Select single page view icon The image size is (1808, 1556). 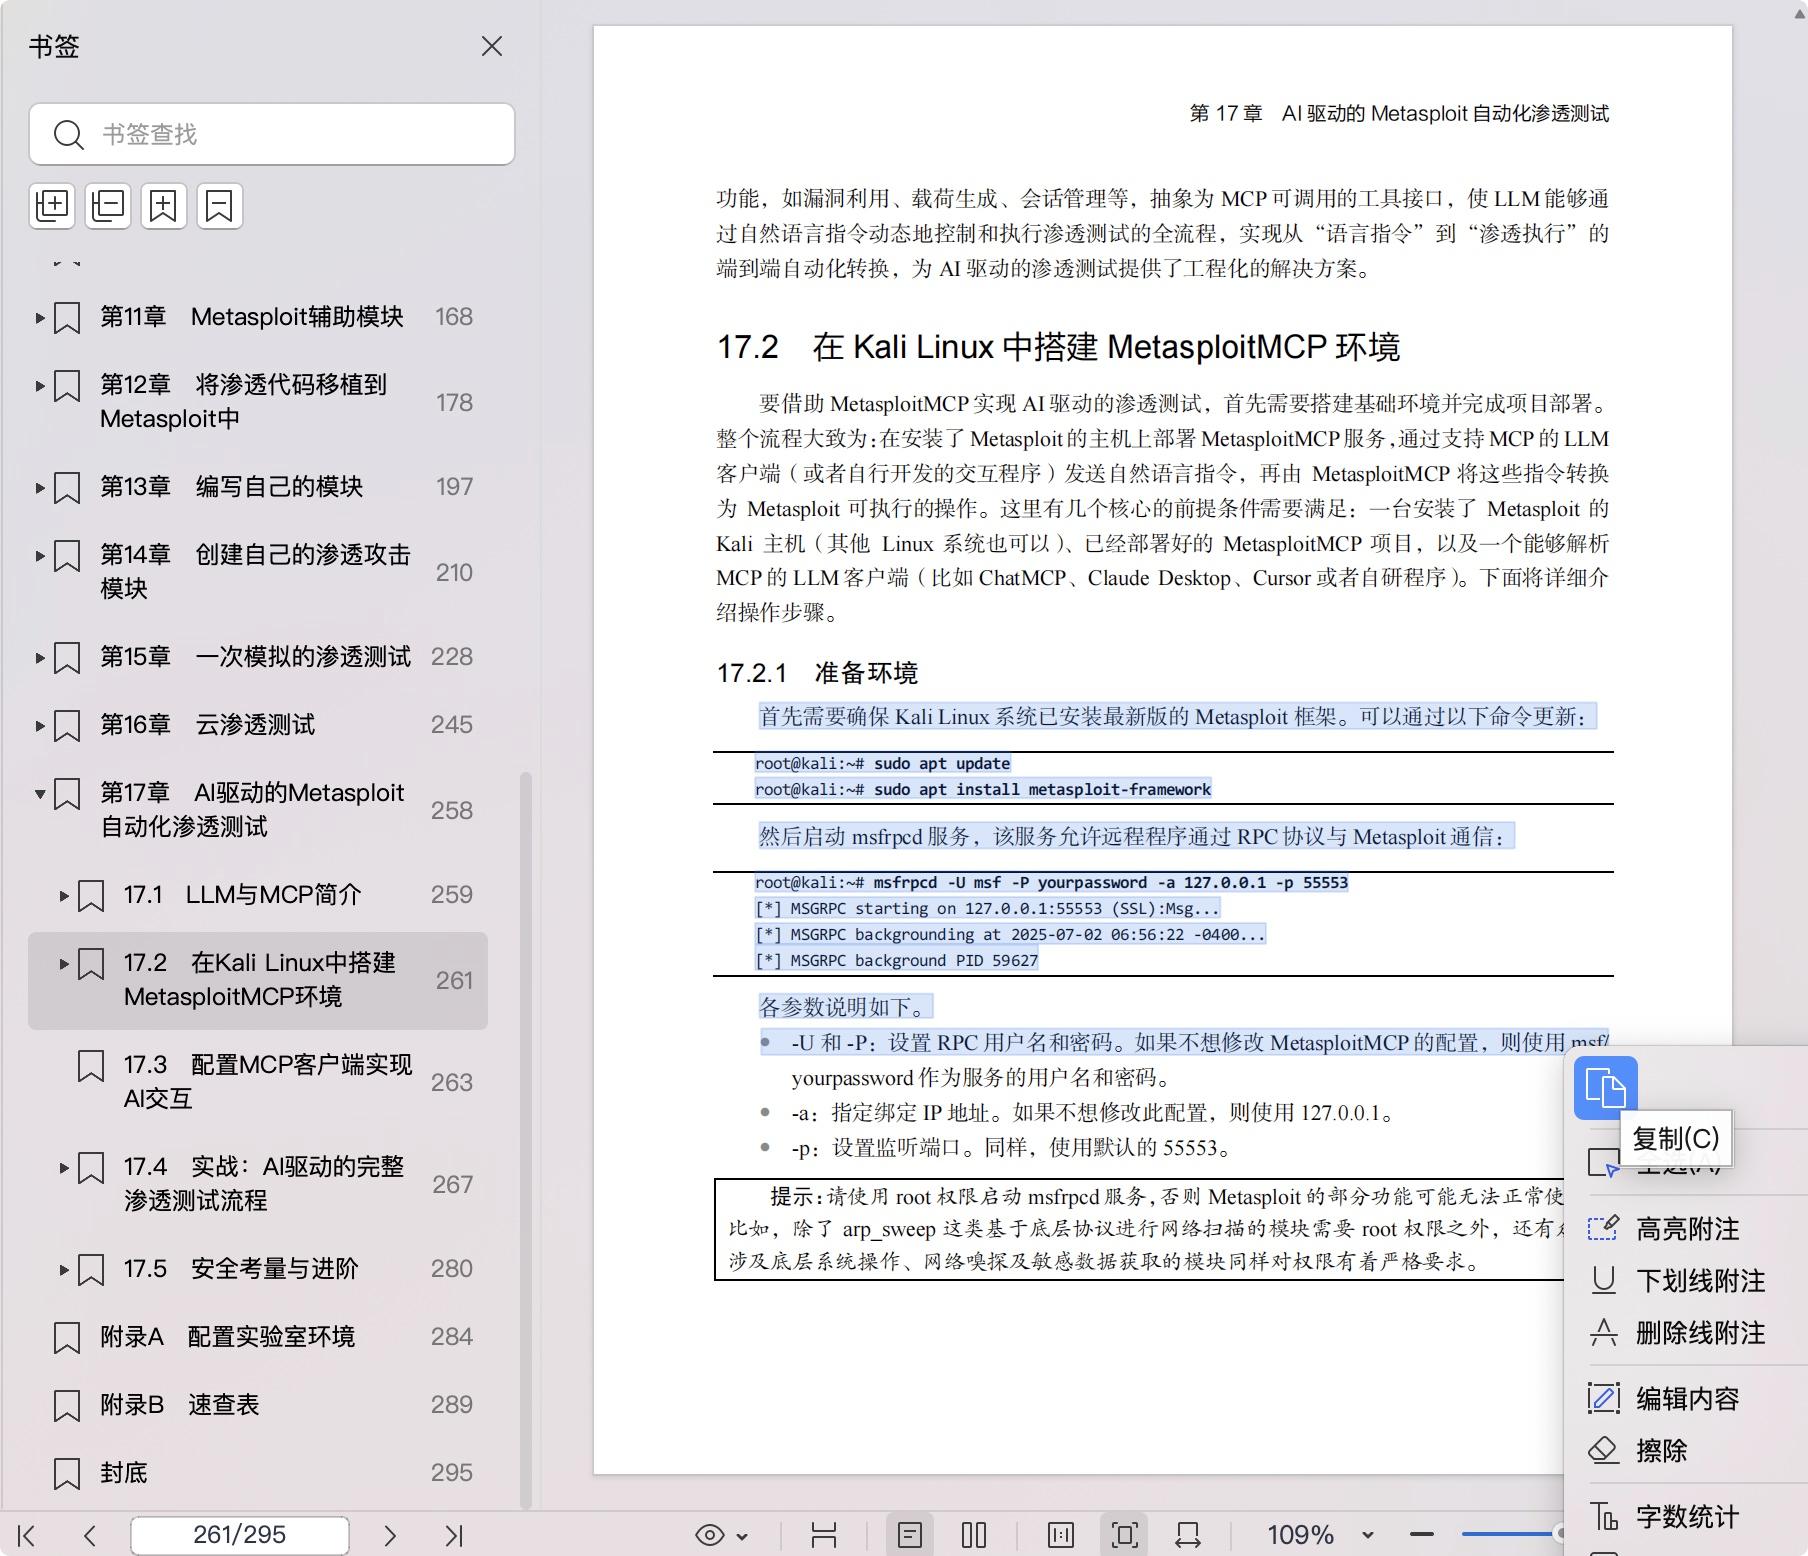[x=910, y=1535]
